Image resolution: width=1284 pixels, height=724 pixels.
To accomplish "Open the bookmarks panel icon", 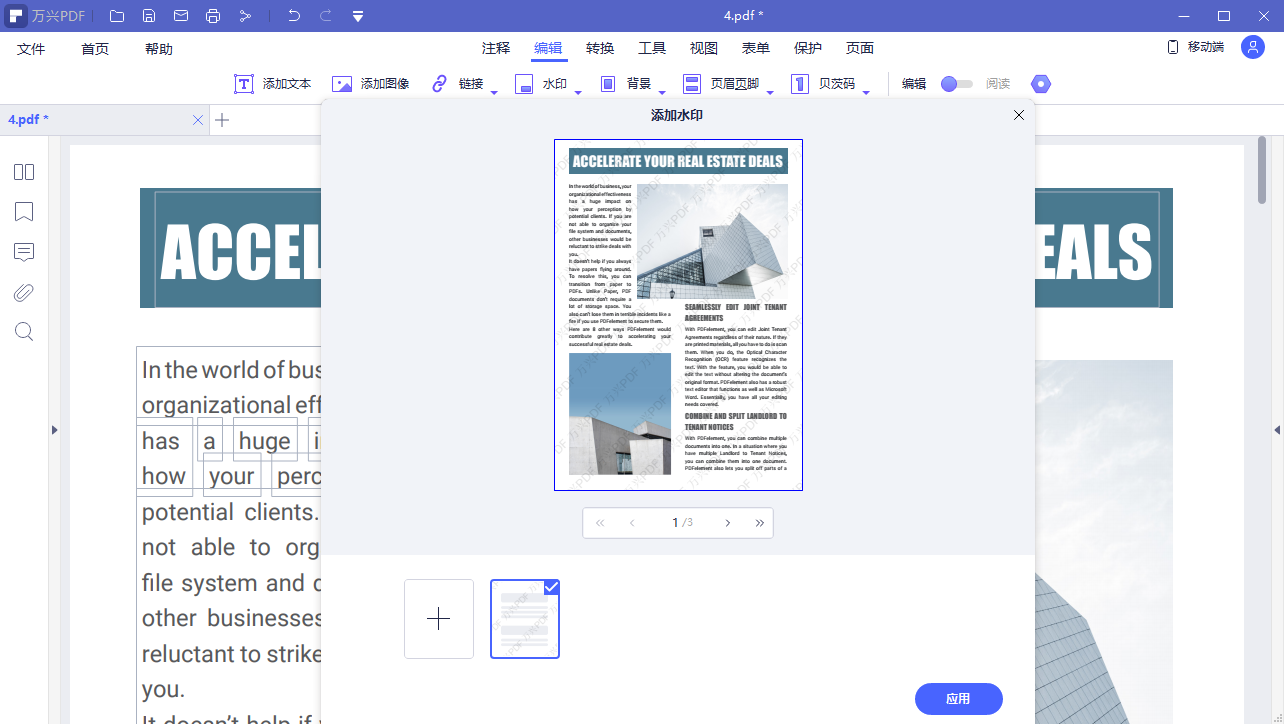I will [x=24, y=212].
